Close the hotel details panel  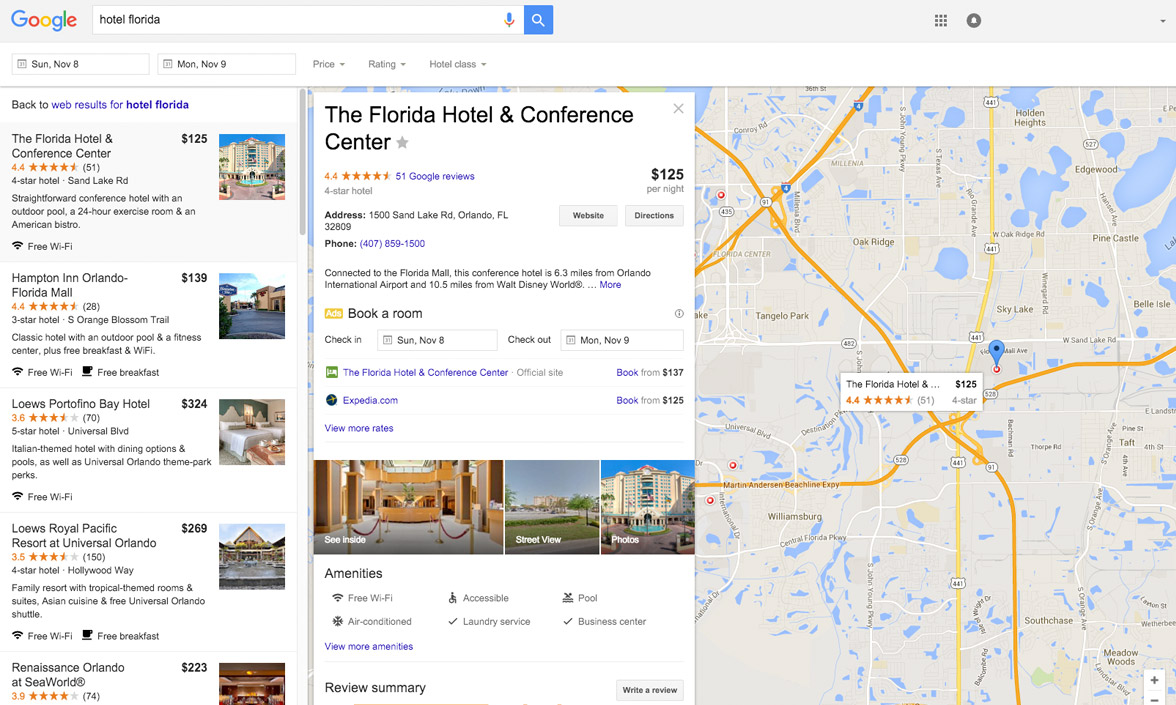678,109
